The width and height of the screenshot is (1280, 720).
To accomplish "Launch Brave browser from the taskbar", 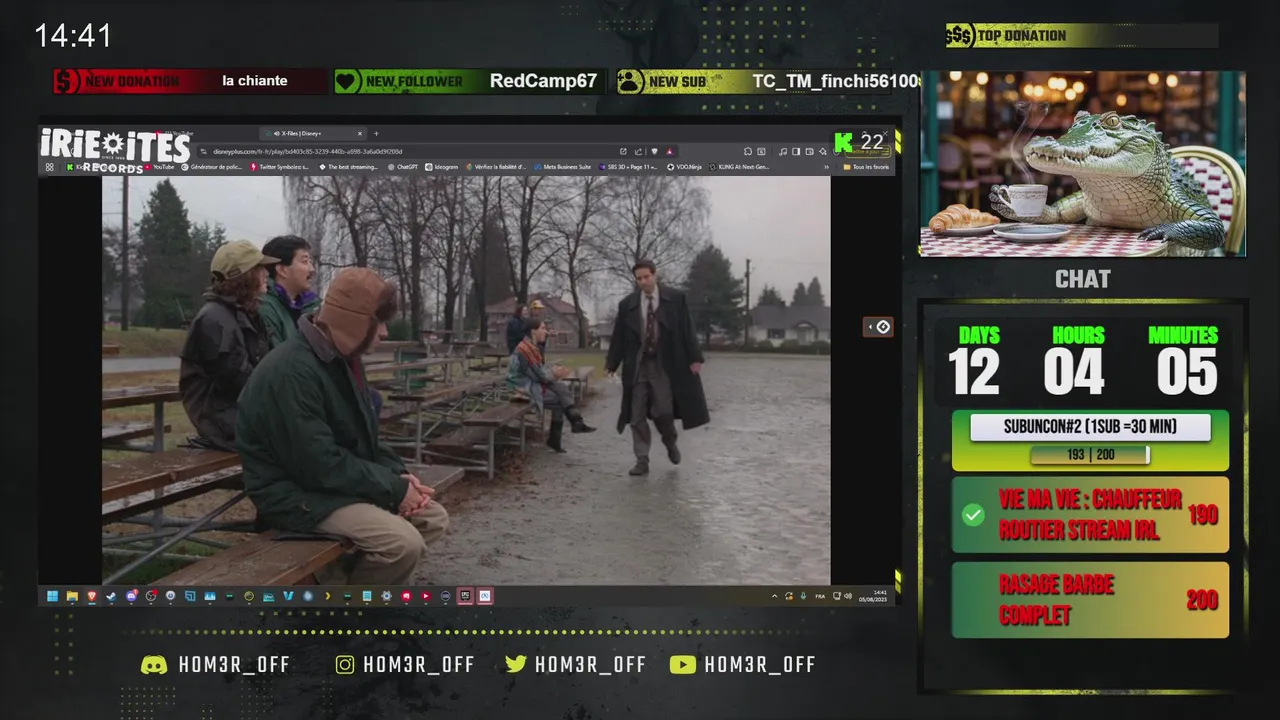I will (x=92, y=596).
